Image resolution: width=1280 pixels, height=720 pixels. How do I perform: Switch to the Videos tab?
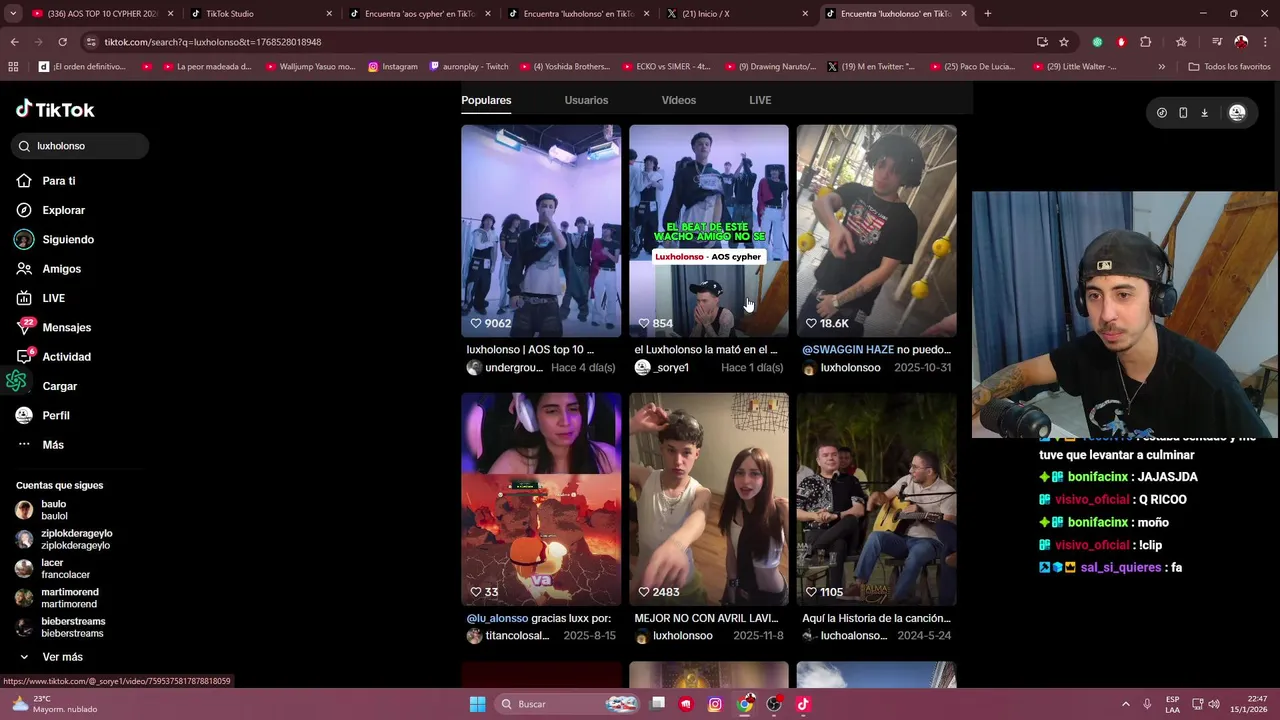coord(678,100)
